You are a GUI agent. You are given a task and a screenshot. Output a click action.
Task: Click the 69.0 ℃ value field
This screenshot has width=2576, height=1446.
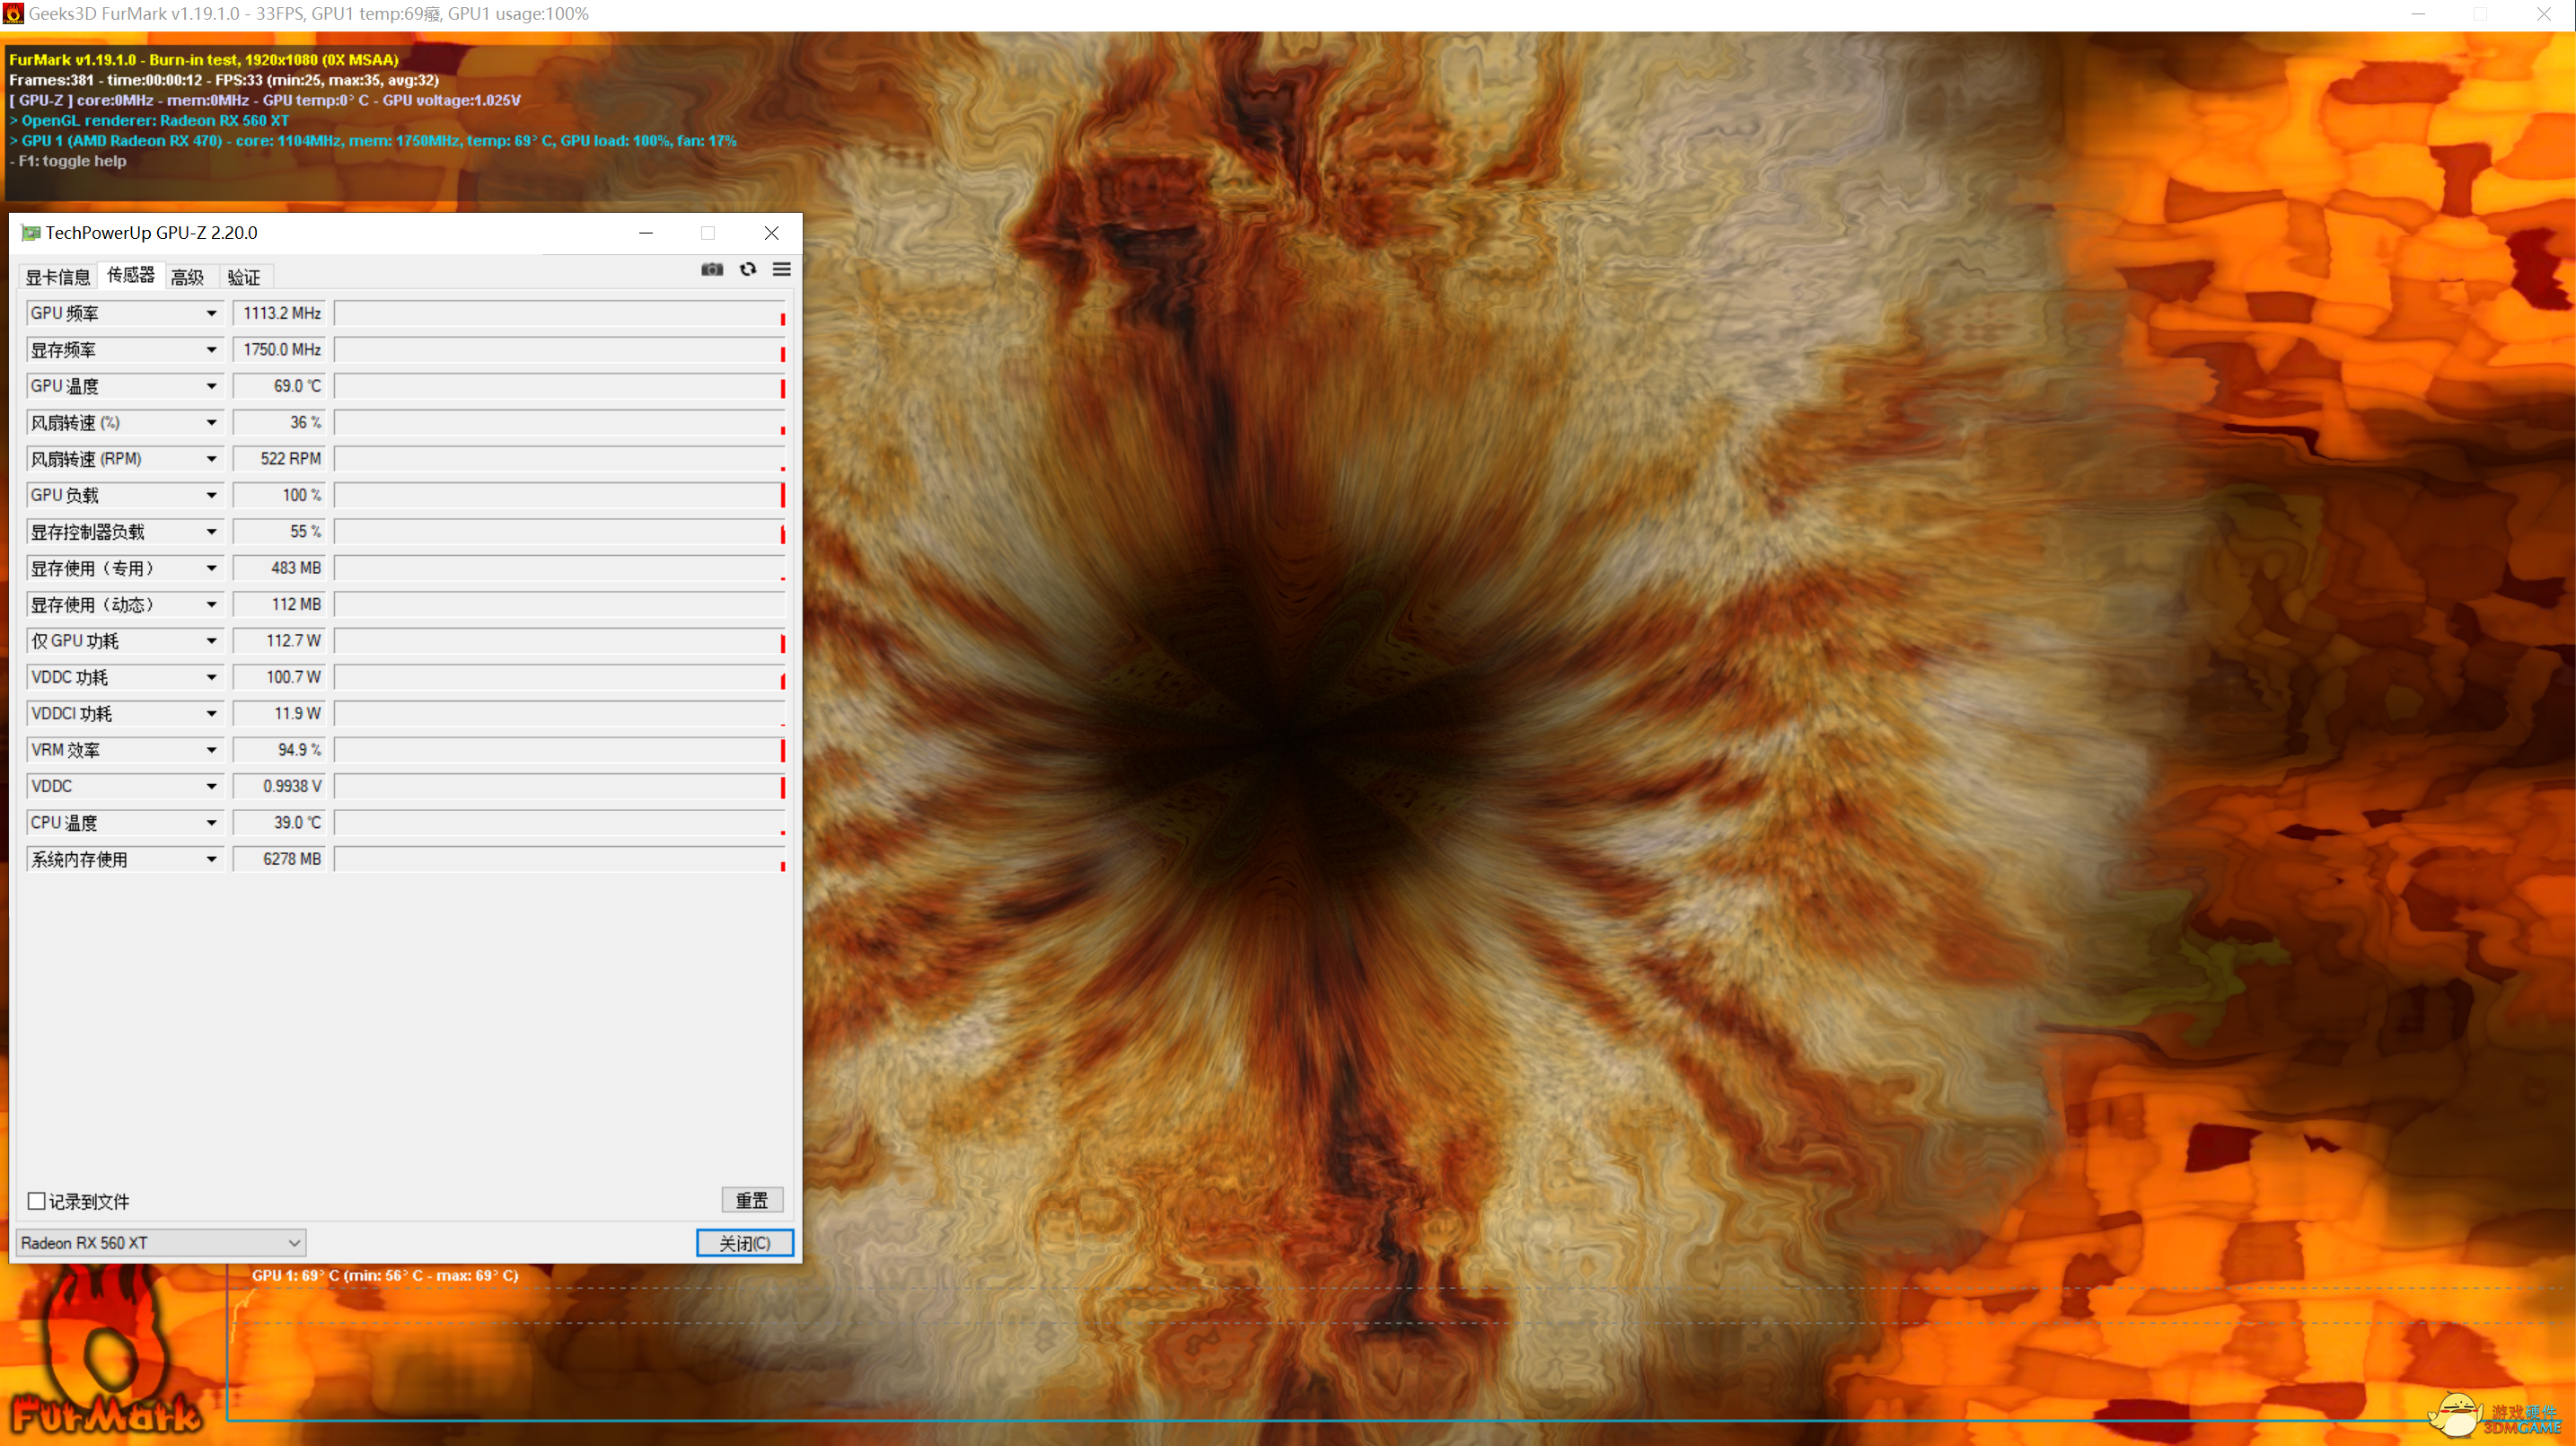279,386
